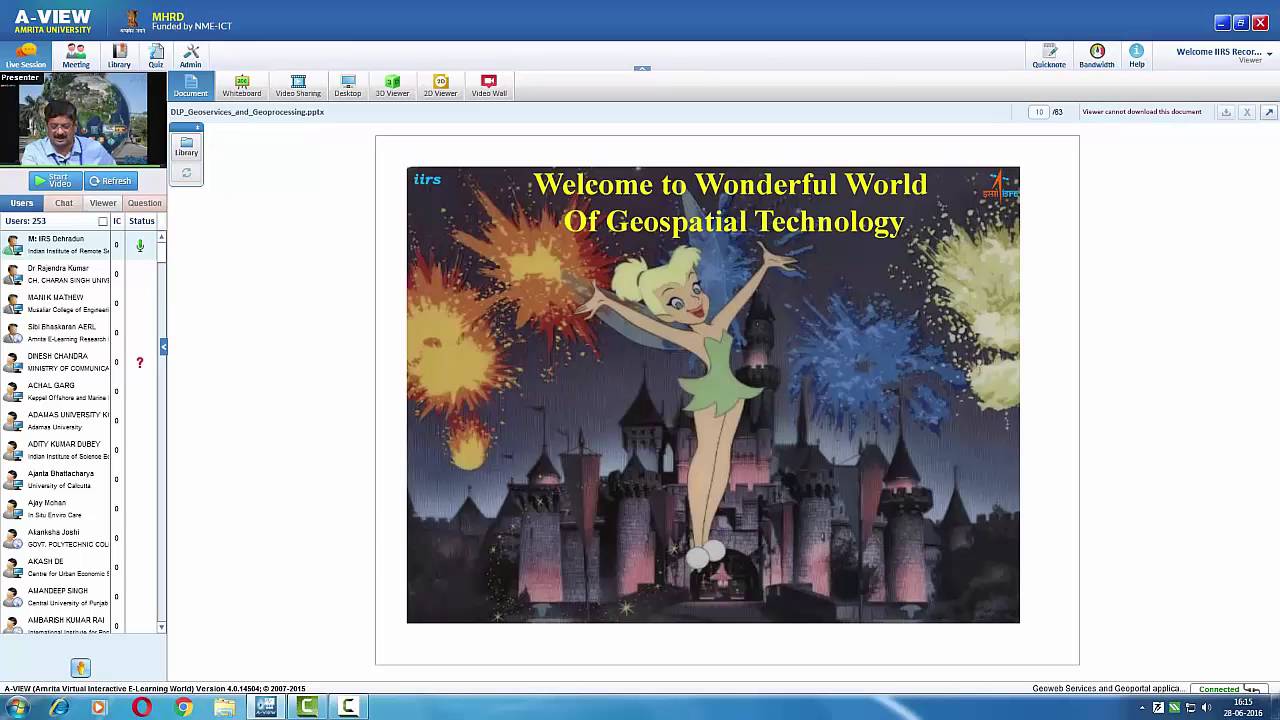Open File Explorer folder from taskbar
Screen dimensions: 1280x720
pos(225,707)
